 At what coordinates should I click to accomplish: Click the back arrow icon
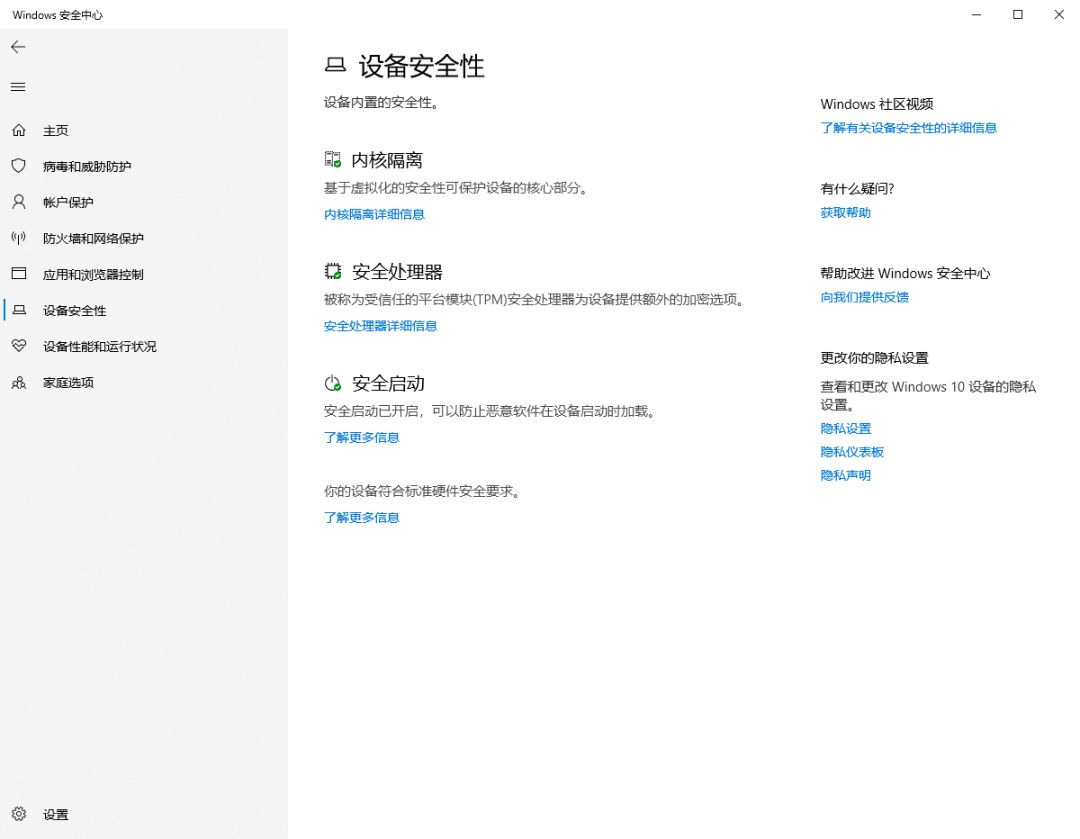(x=19, y=47)
